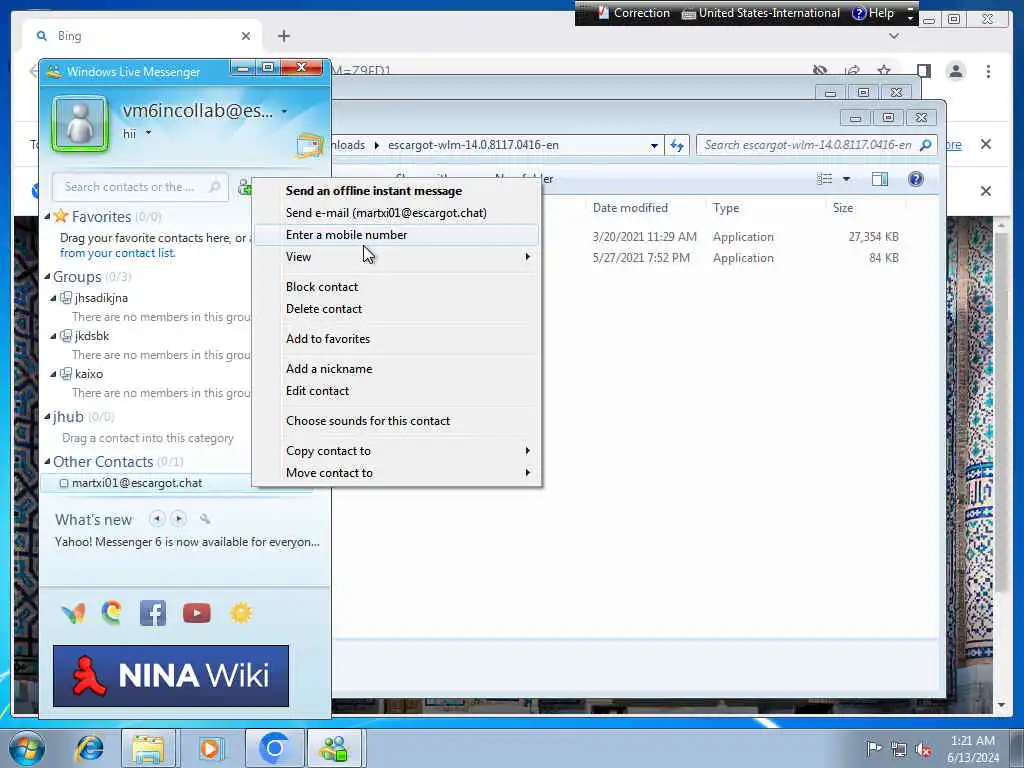Click the Favorites star icon

click(x=61, y=216)
